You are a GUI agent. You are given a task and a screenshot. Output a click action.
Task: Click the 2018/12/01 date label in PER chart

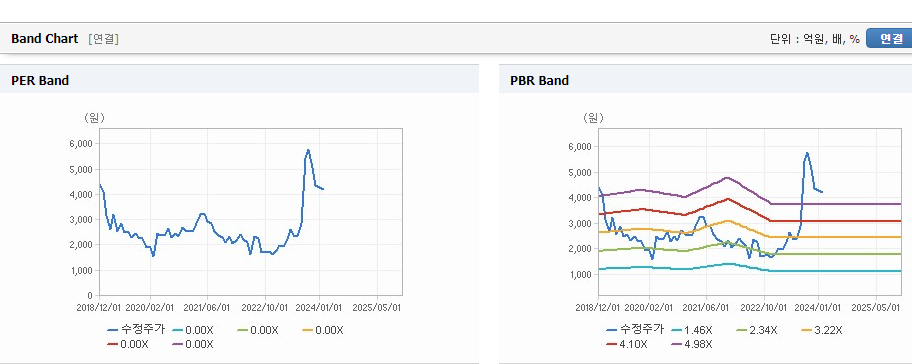[x=99, y=307]
